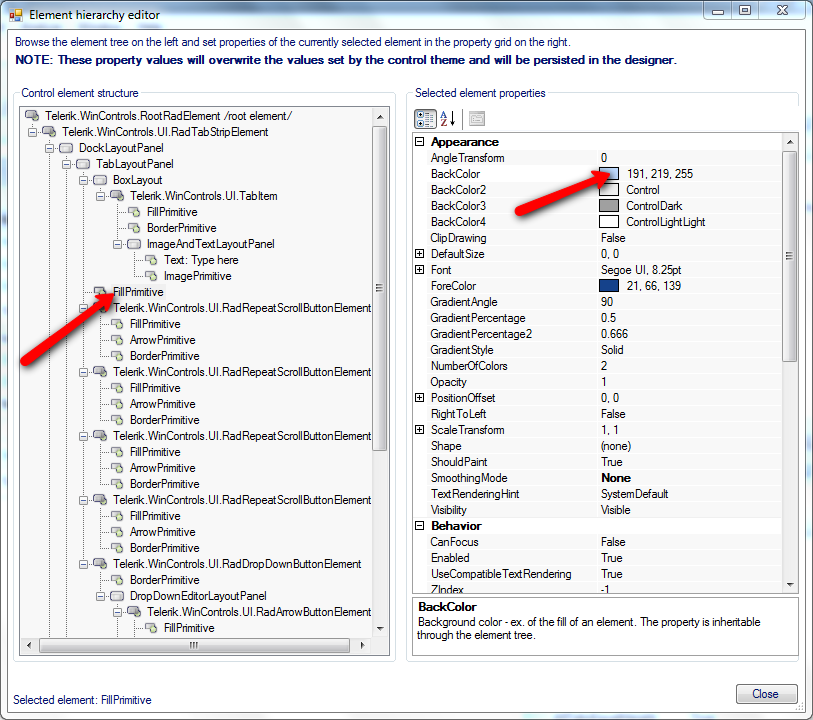Collapse the TabItem tree node
The image size is (813, 720).
(101, 196)
